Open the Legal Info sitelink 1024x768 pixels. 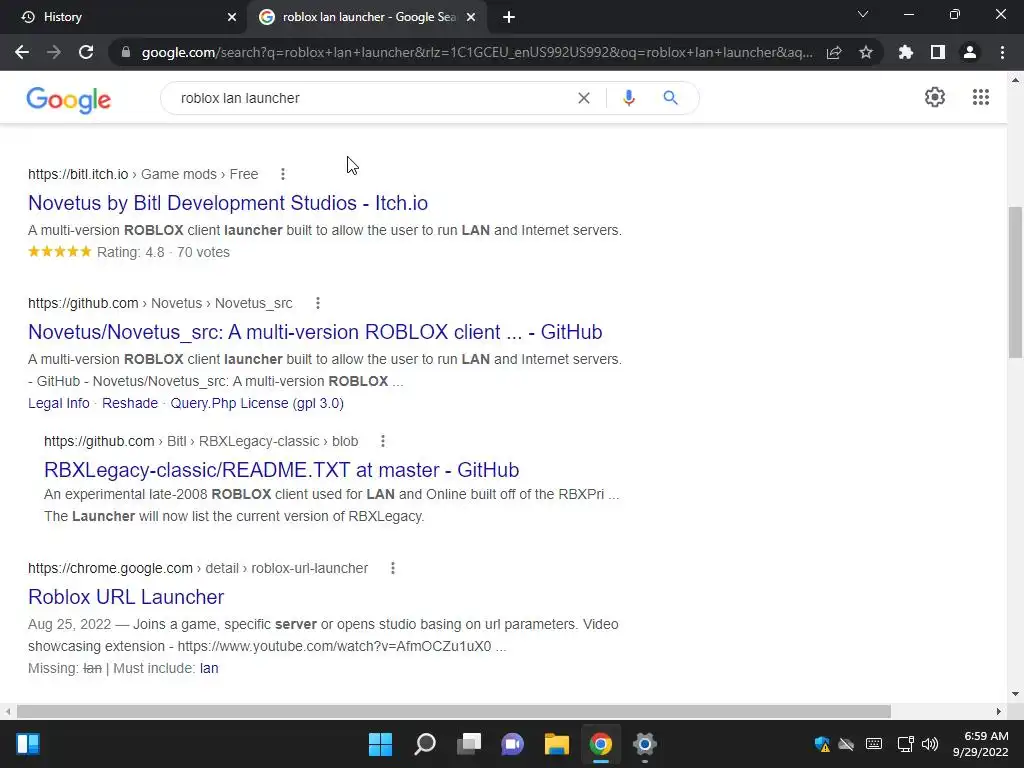[59, 403]
